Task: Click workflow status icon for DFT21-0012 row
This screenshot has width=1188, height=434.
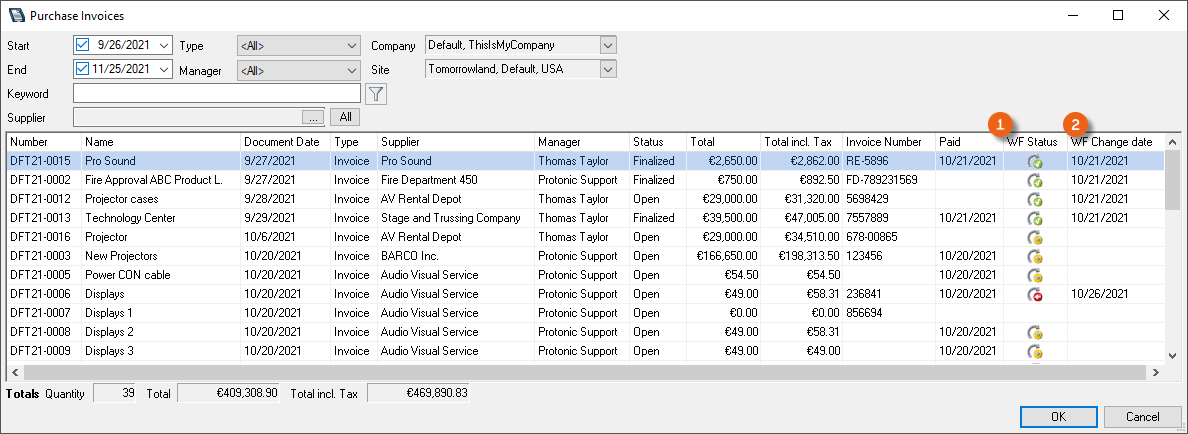Action: tap(1035, 200)
